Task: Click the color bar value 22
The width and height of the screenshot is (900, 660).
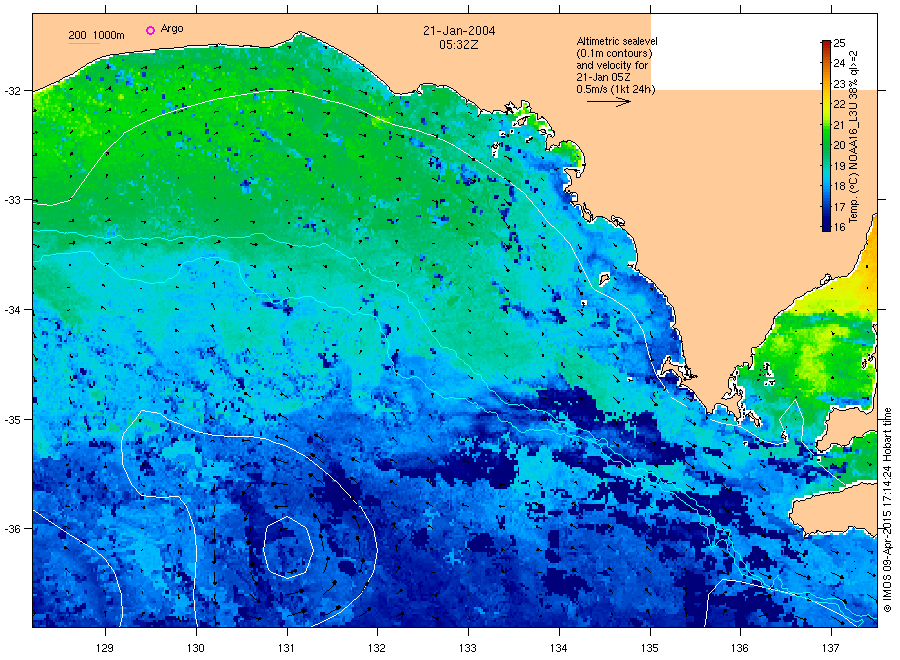Action: click(x=839, y=104)
